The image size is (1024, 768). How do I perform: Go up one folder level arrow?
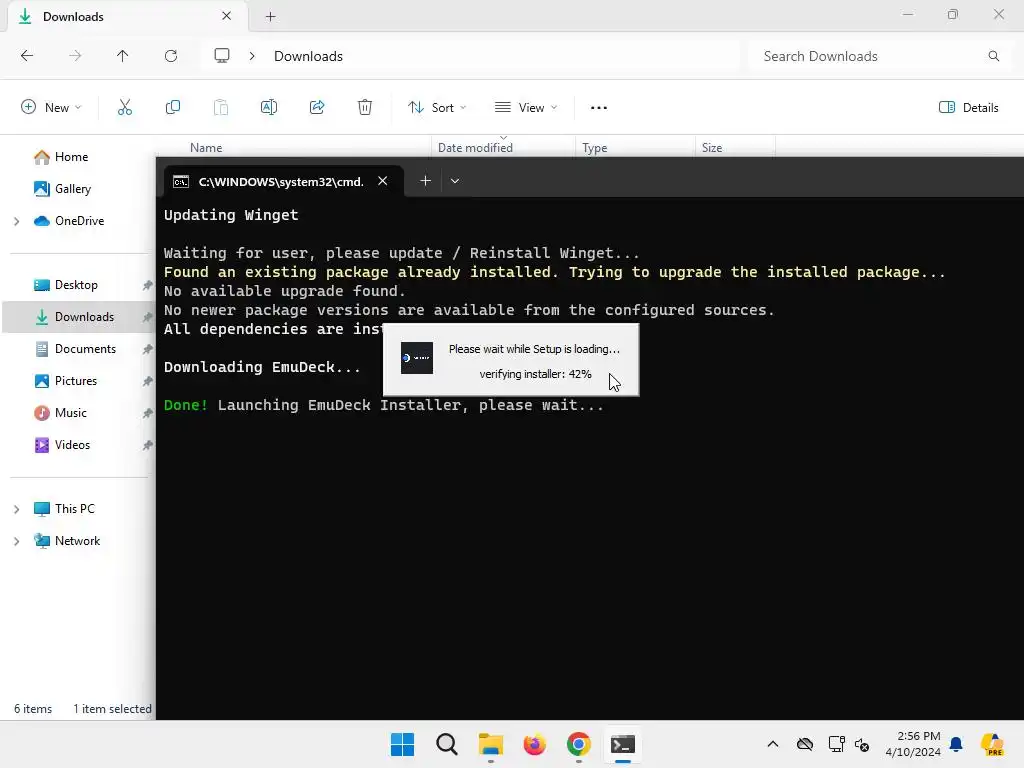pyautogui.click(x=123, y=56)
